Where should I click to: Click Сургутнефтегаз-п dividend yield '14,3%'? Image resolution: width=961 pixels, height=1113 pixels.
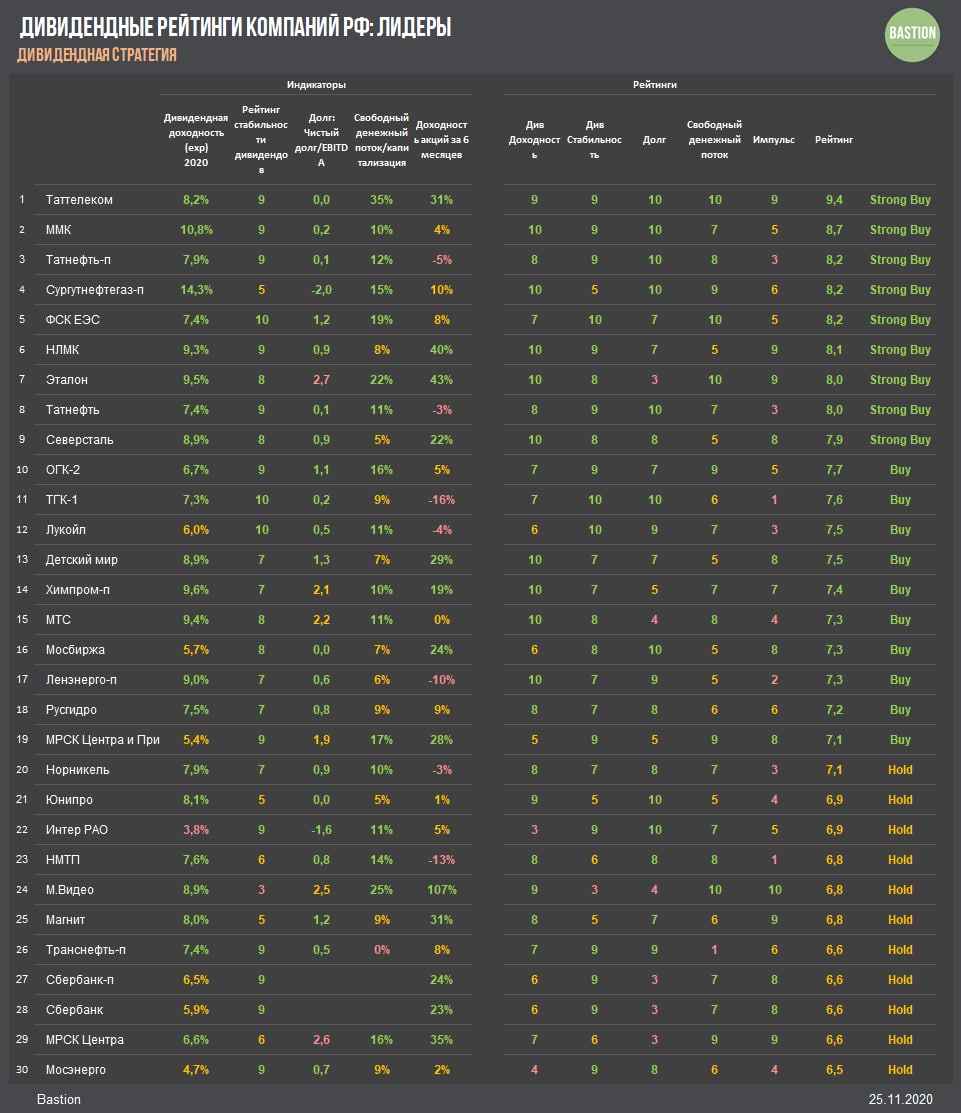(x=196, y=290)
